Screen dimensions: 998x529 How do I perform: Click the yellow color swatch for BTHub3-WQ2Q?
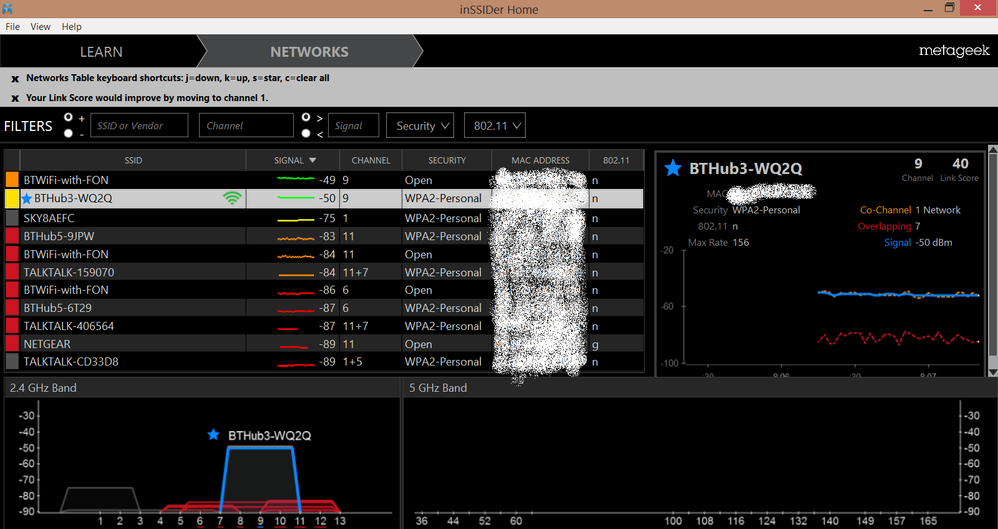[x=12, y=199]
